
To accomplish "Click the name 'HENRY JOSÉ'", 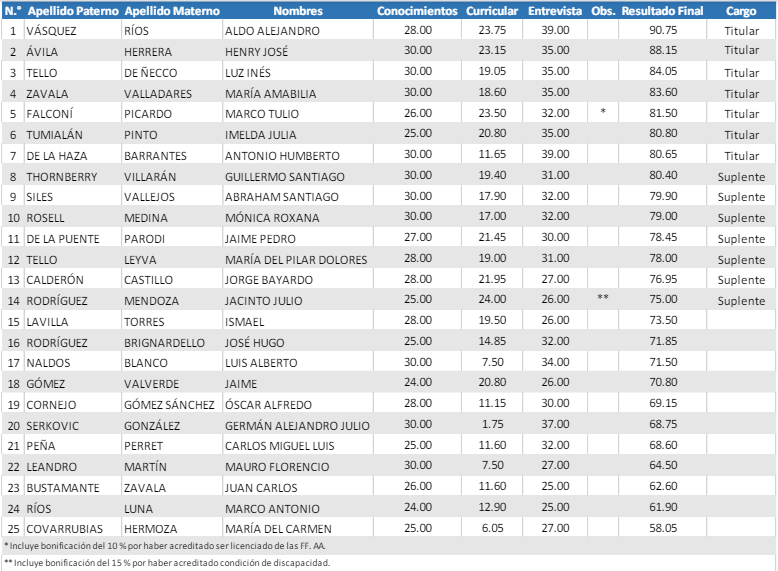I will click(x=257, y=52).
